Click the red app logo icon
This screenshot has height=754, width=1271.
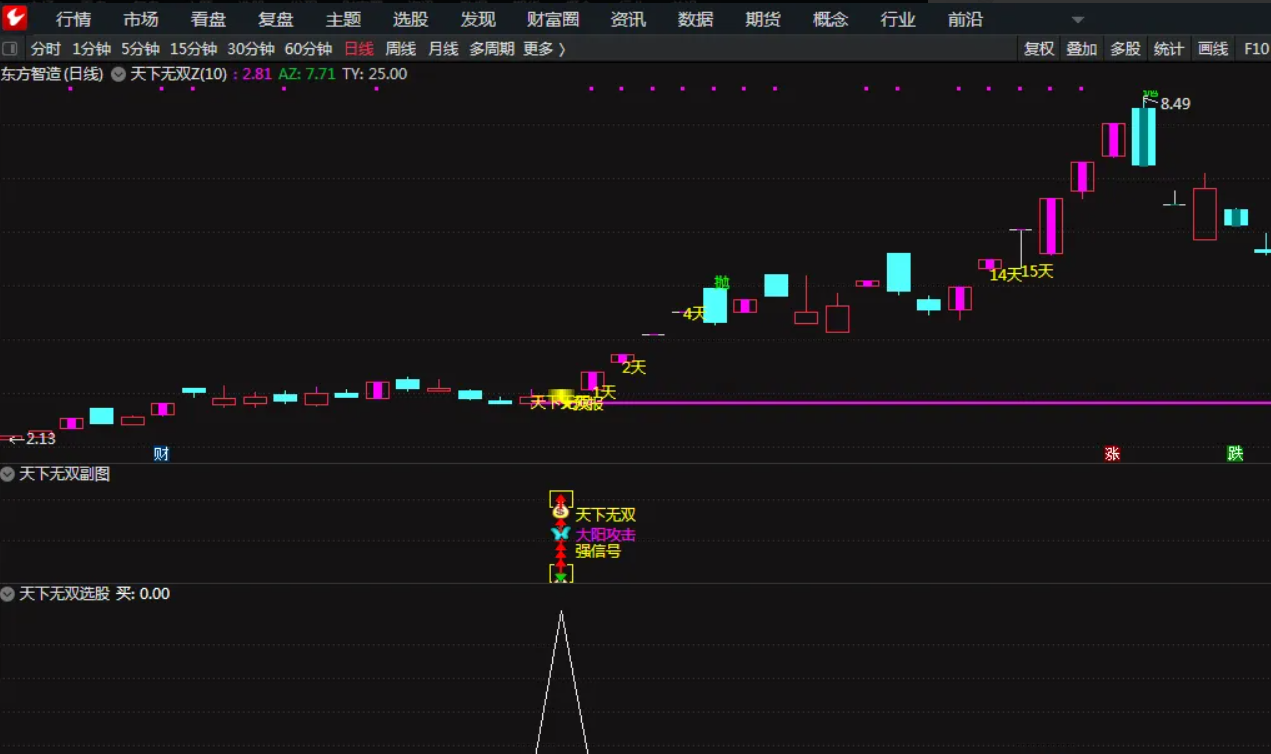14,17
